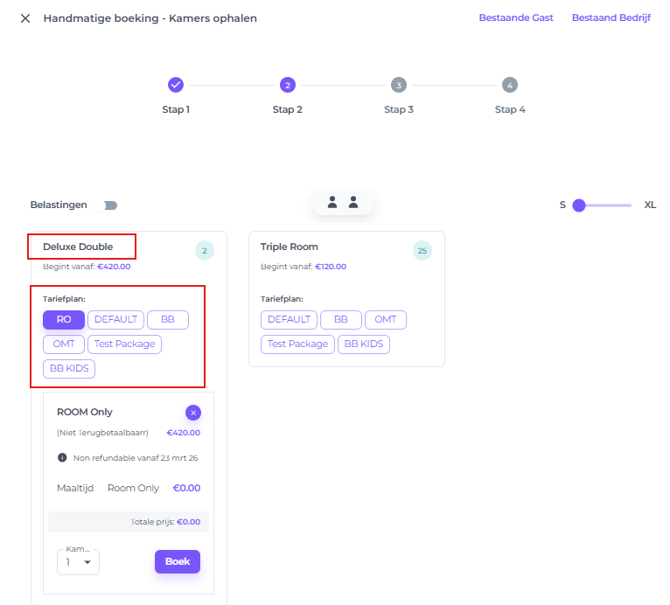Image resolution: width=670 pixels, height=605 pixels.
Task: Open the Kamers quantity dropdown
Action: click(x=78, y=562)
